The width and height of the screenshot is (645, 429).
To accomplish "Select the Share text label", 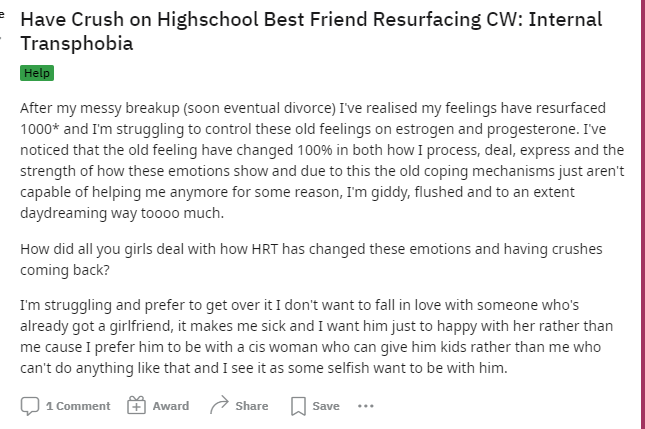I will pyautogui.click(x=252, y=406).
